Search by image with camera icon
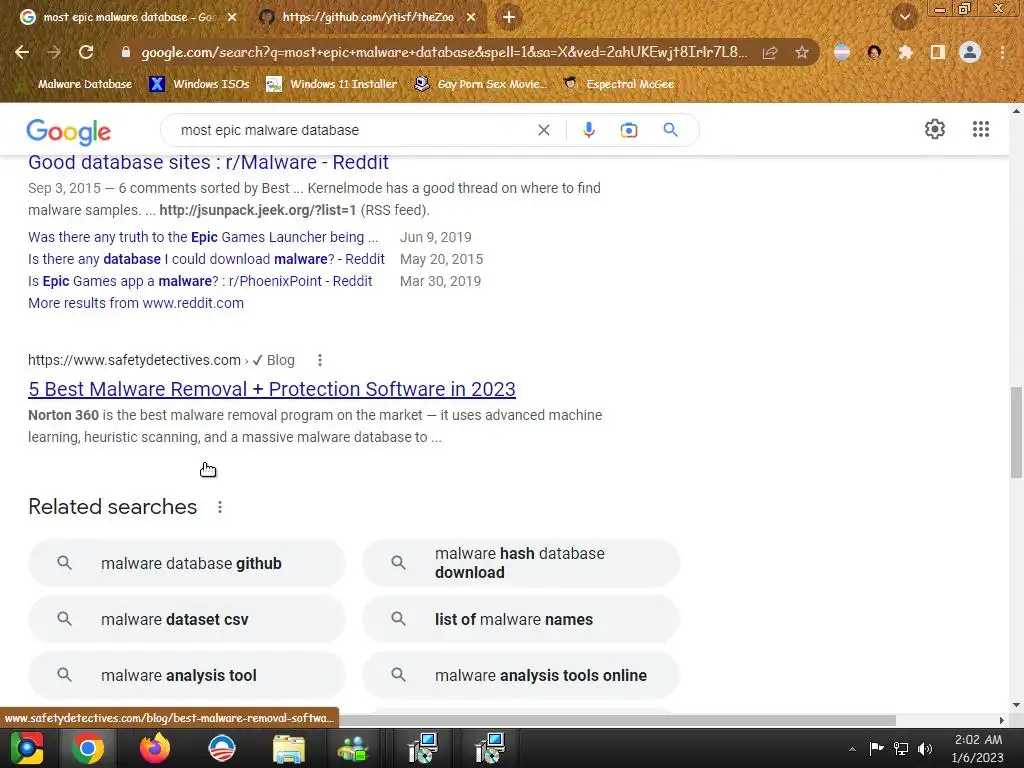This screenshot has height=768, width=1024. 629,130
